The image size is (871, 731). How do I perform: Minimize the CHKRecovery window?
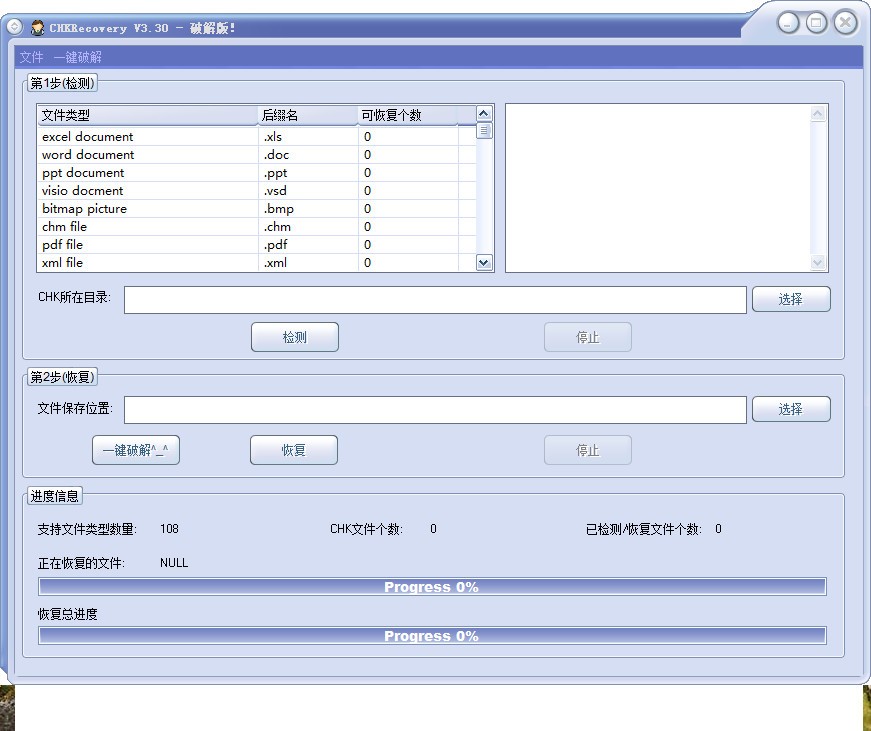788,23
